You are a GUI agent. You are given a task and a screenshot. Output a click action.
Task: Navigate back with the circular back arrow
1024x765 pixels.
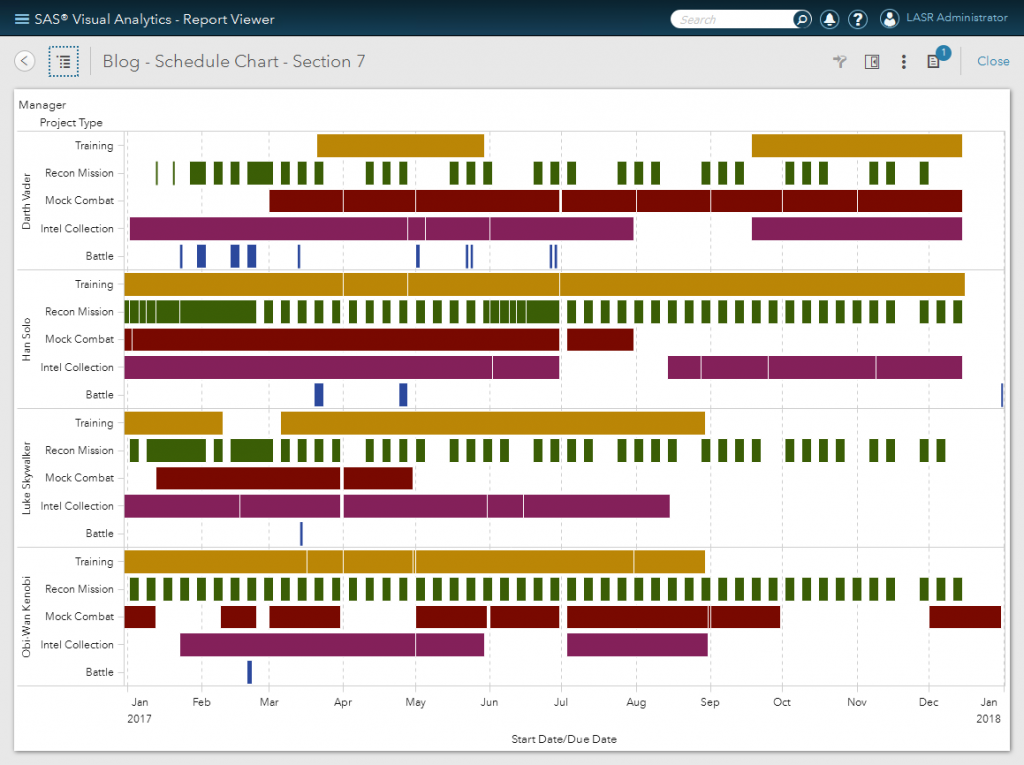24,61
